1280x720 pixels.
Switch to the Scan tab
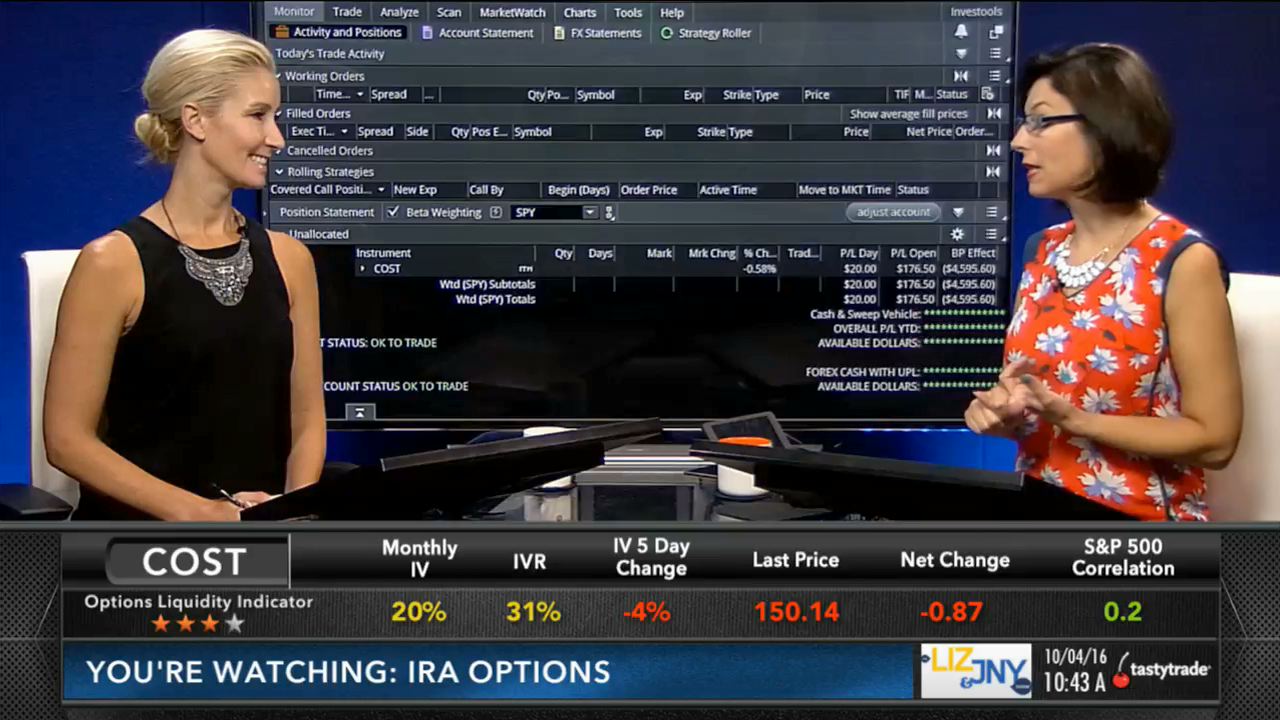click(449, 12)
